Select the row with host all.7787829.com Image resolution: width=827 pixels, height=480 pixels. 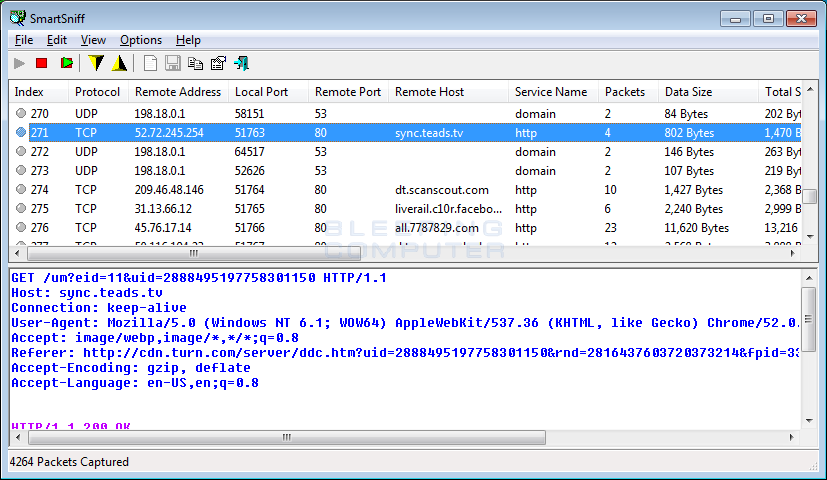click(x=405, y=227)
